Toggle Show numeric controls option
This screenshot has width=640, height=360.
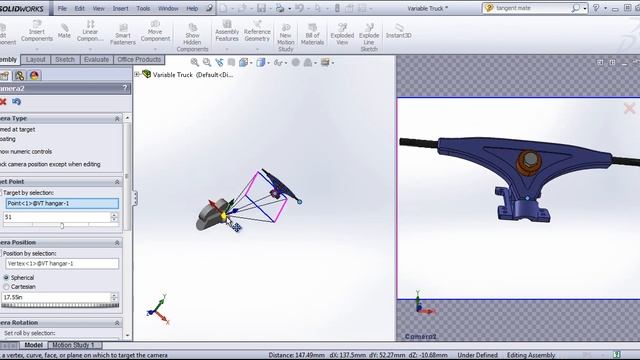26,151
